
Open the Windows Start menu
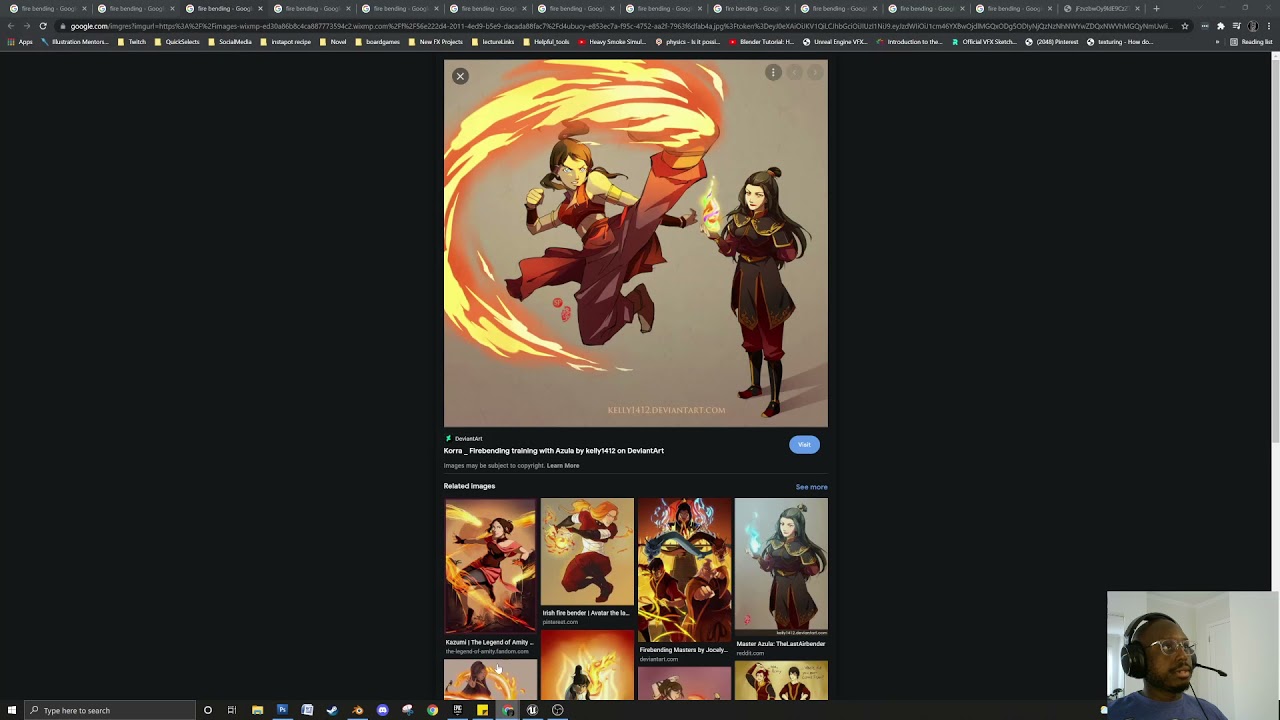pos(10,710)
